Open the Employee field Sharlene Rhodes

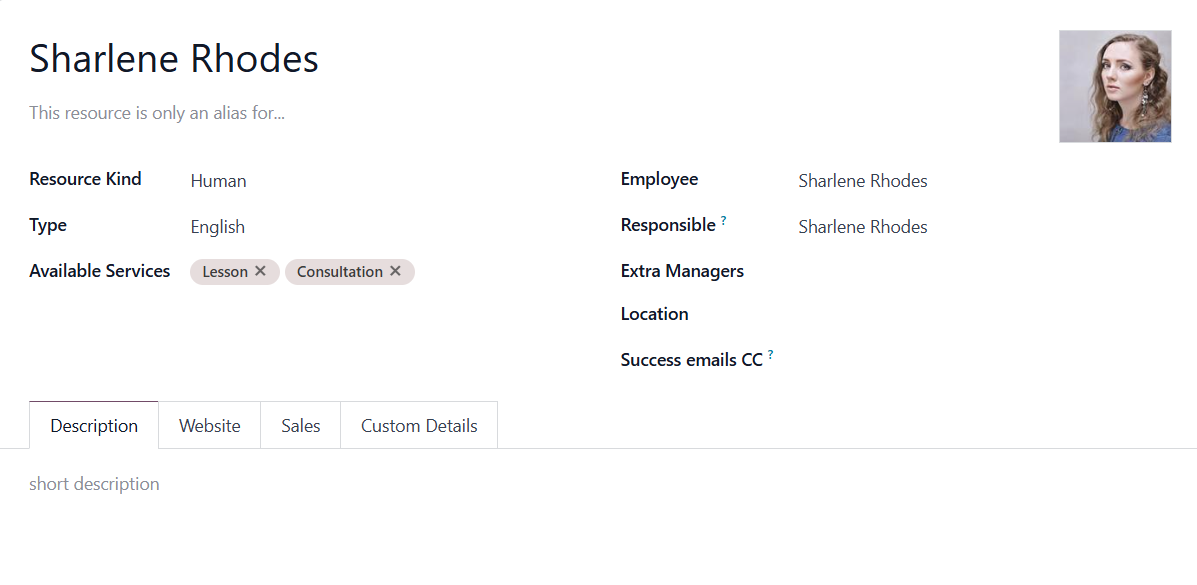985,181
